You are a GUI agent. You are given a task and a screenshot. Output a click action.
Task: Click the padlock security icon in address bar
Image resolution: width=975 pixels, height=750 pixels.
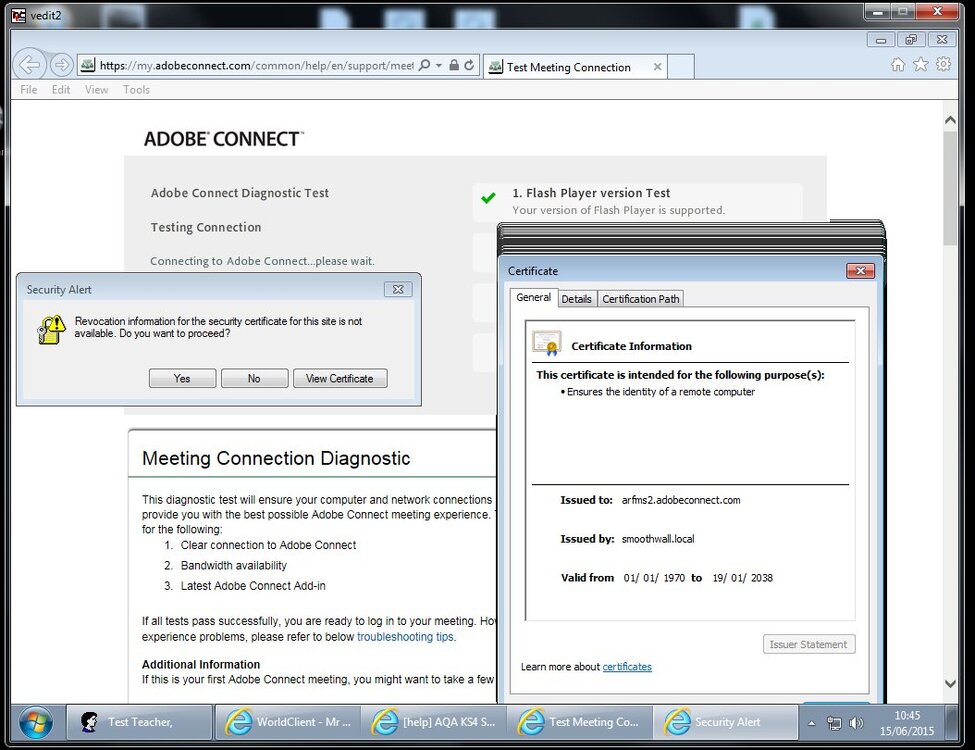[454, 65]
